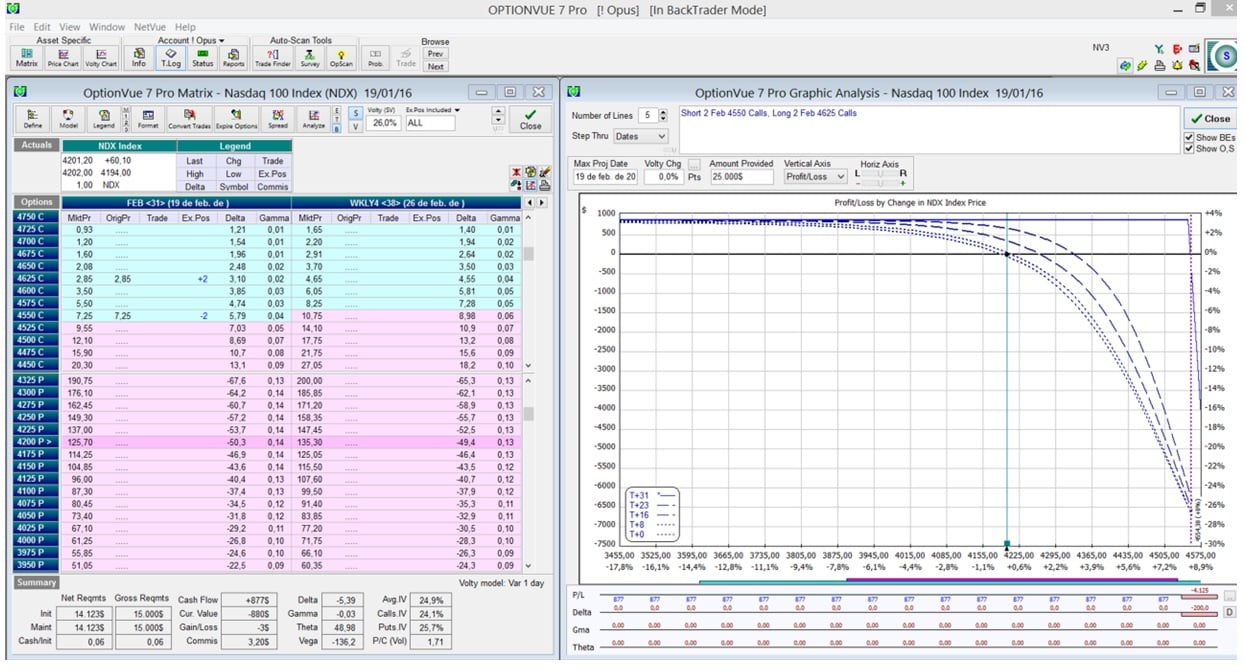The width and height of the screenshot is (1245, 672).
Task: Click the Convert Trades icon
Action: click(189, 119)
